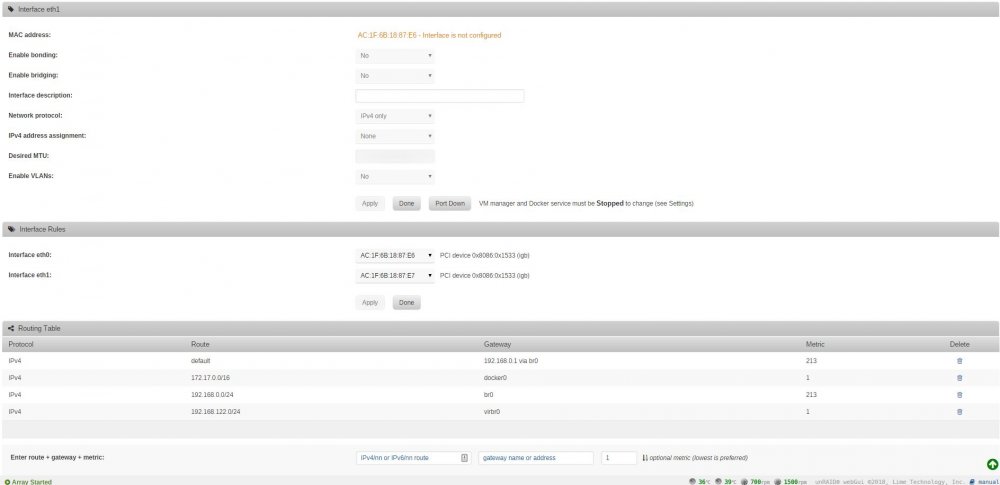Image resolution: width=1000 pixels, height=485 pixels.
Task: Focus the route metric number field
Action: click(x=619, y=458)
